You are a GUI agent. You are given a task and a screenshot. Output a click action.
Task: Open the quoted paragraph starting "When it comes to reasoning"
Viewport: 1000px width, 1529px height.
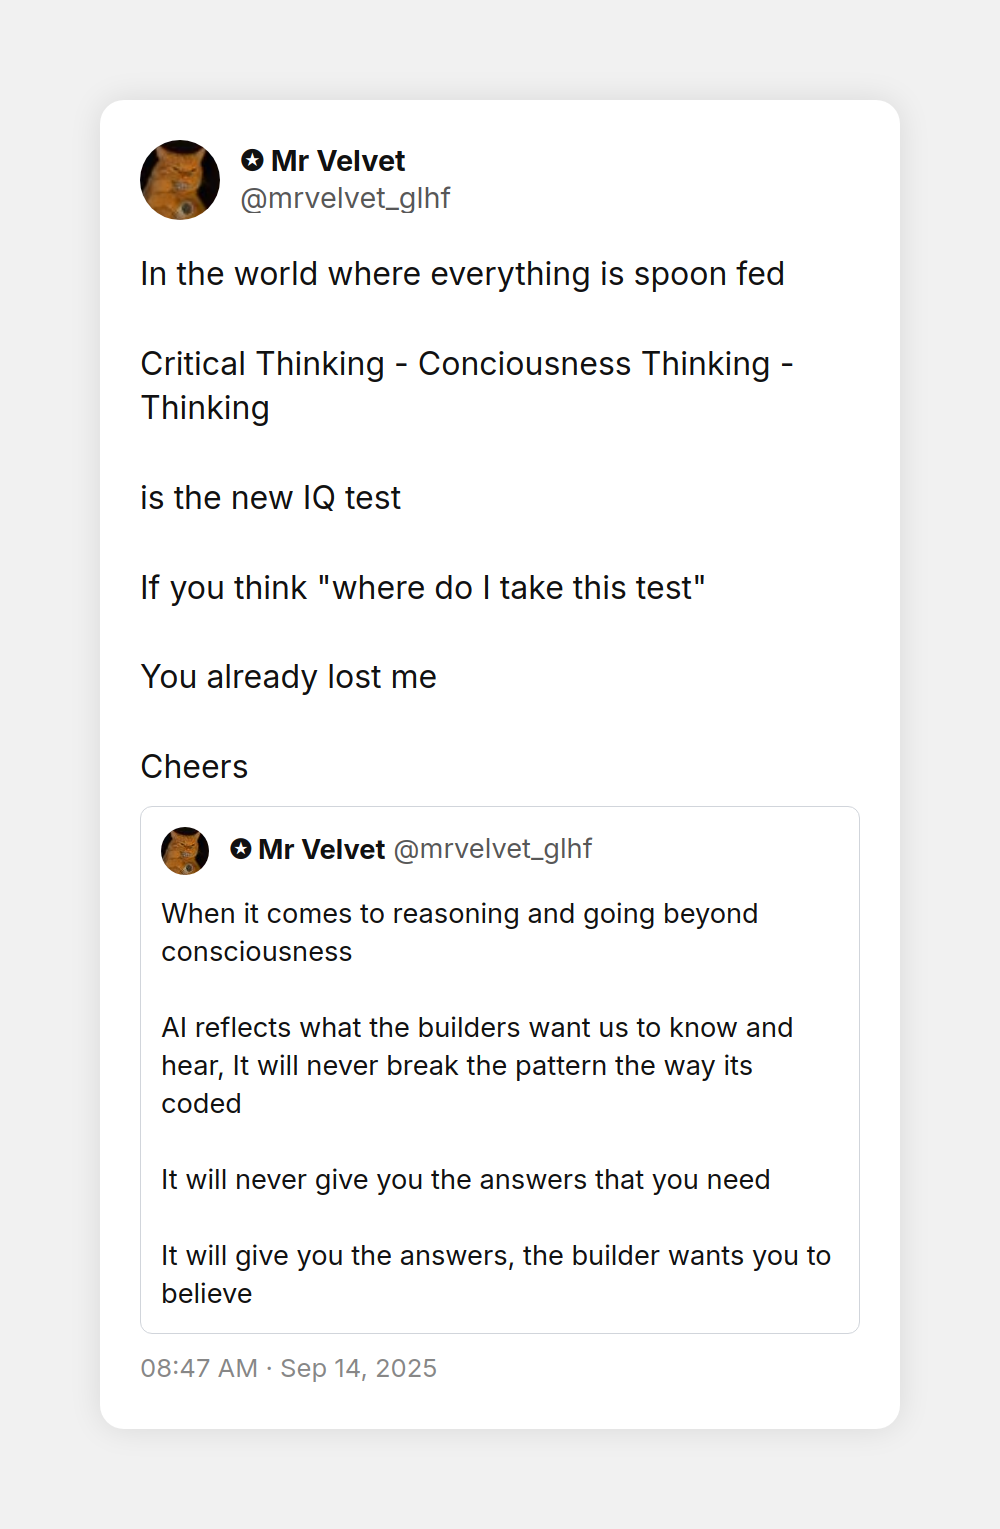[460, 933]
